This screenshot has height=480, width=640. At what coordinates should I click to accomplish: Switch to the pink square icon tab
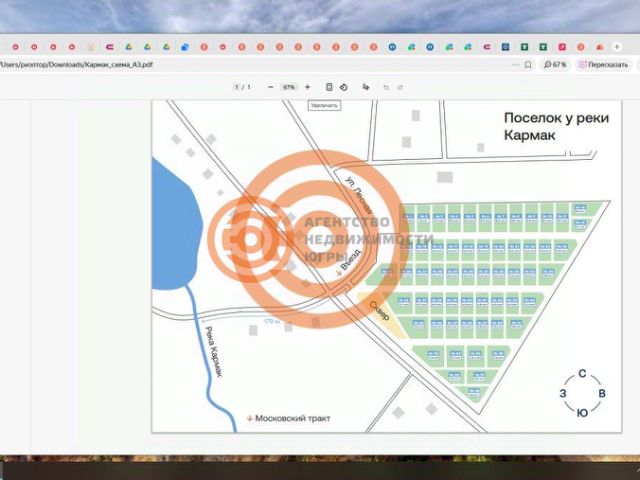562,47
